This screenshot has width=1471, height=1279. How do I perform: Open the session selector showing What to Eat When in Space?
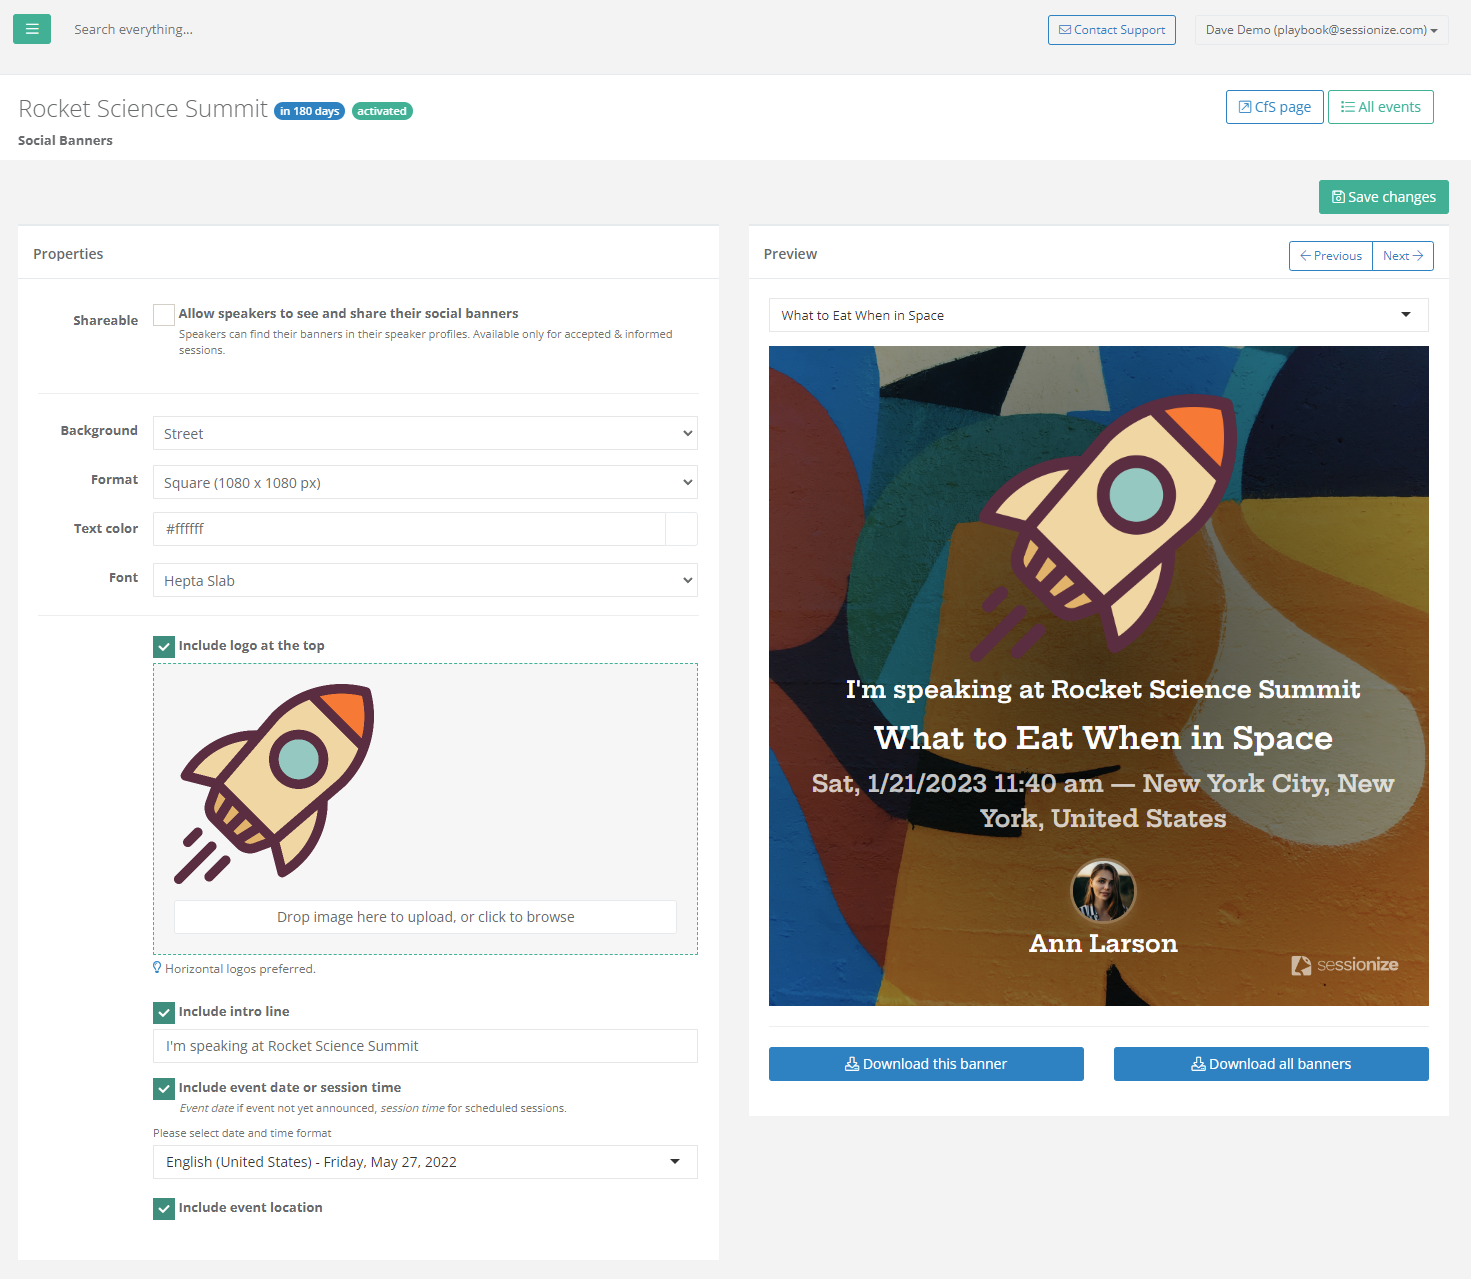click(1097, 315)
